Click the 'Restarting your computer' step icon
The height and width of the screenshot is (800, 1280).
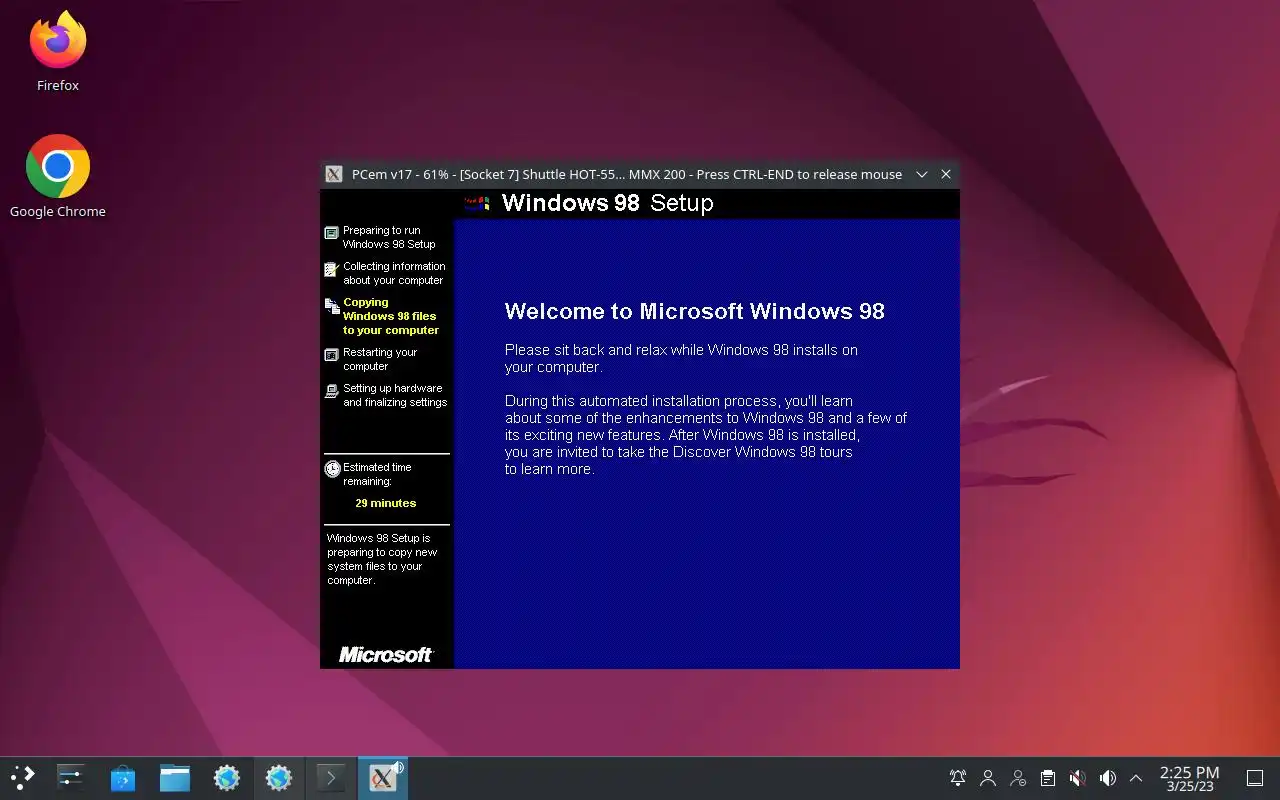pos(332,355)
